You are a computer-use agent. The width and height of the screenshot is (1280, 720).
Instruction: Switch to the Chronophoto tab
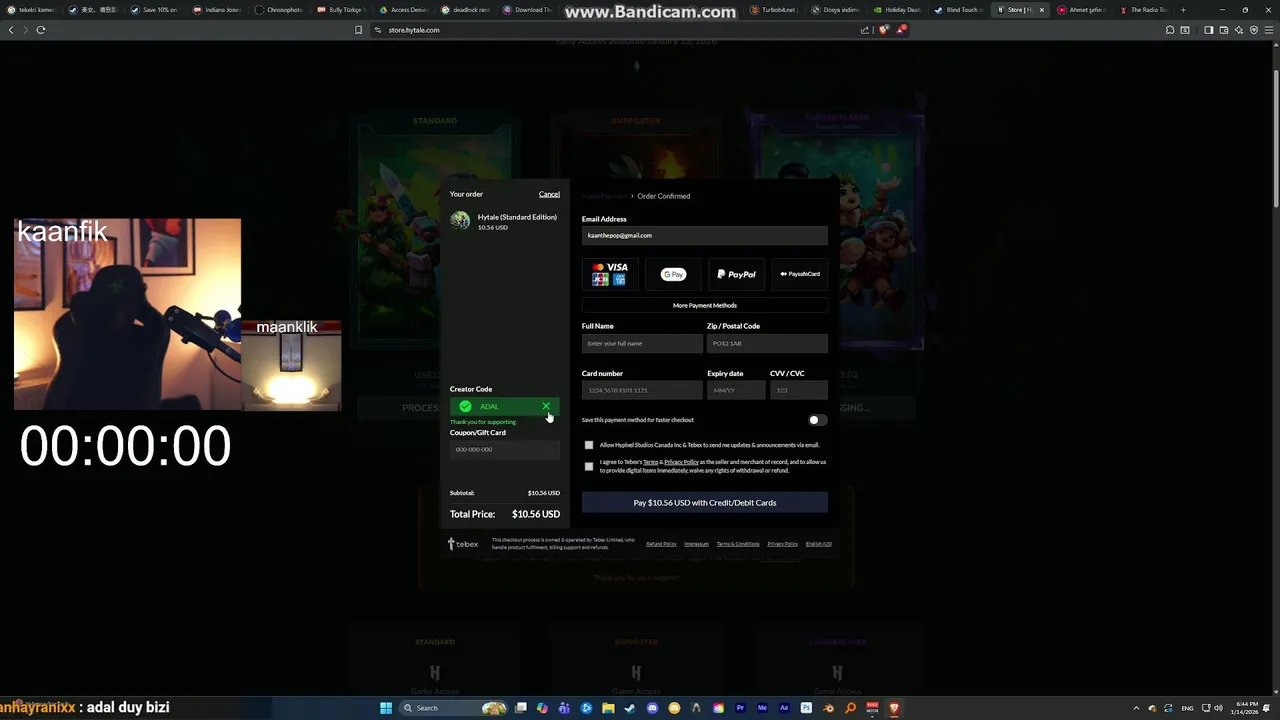click(x=278, y=10)
